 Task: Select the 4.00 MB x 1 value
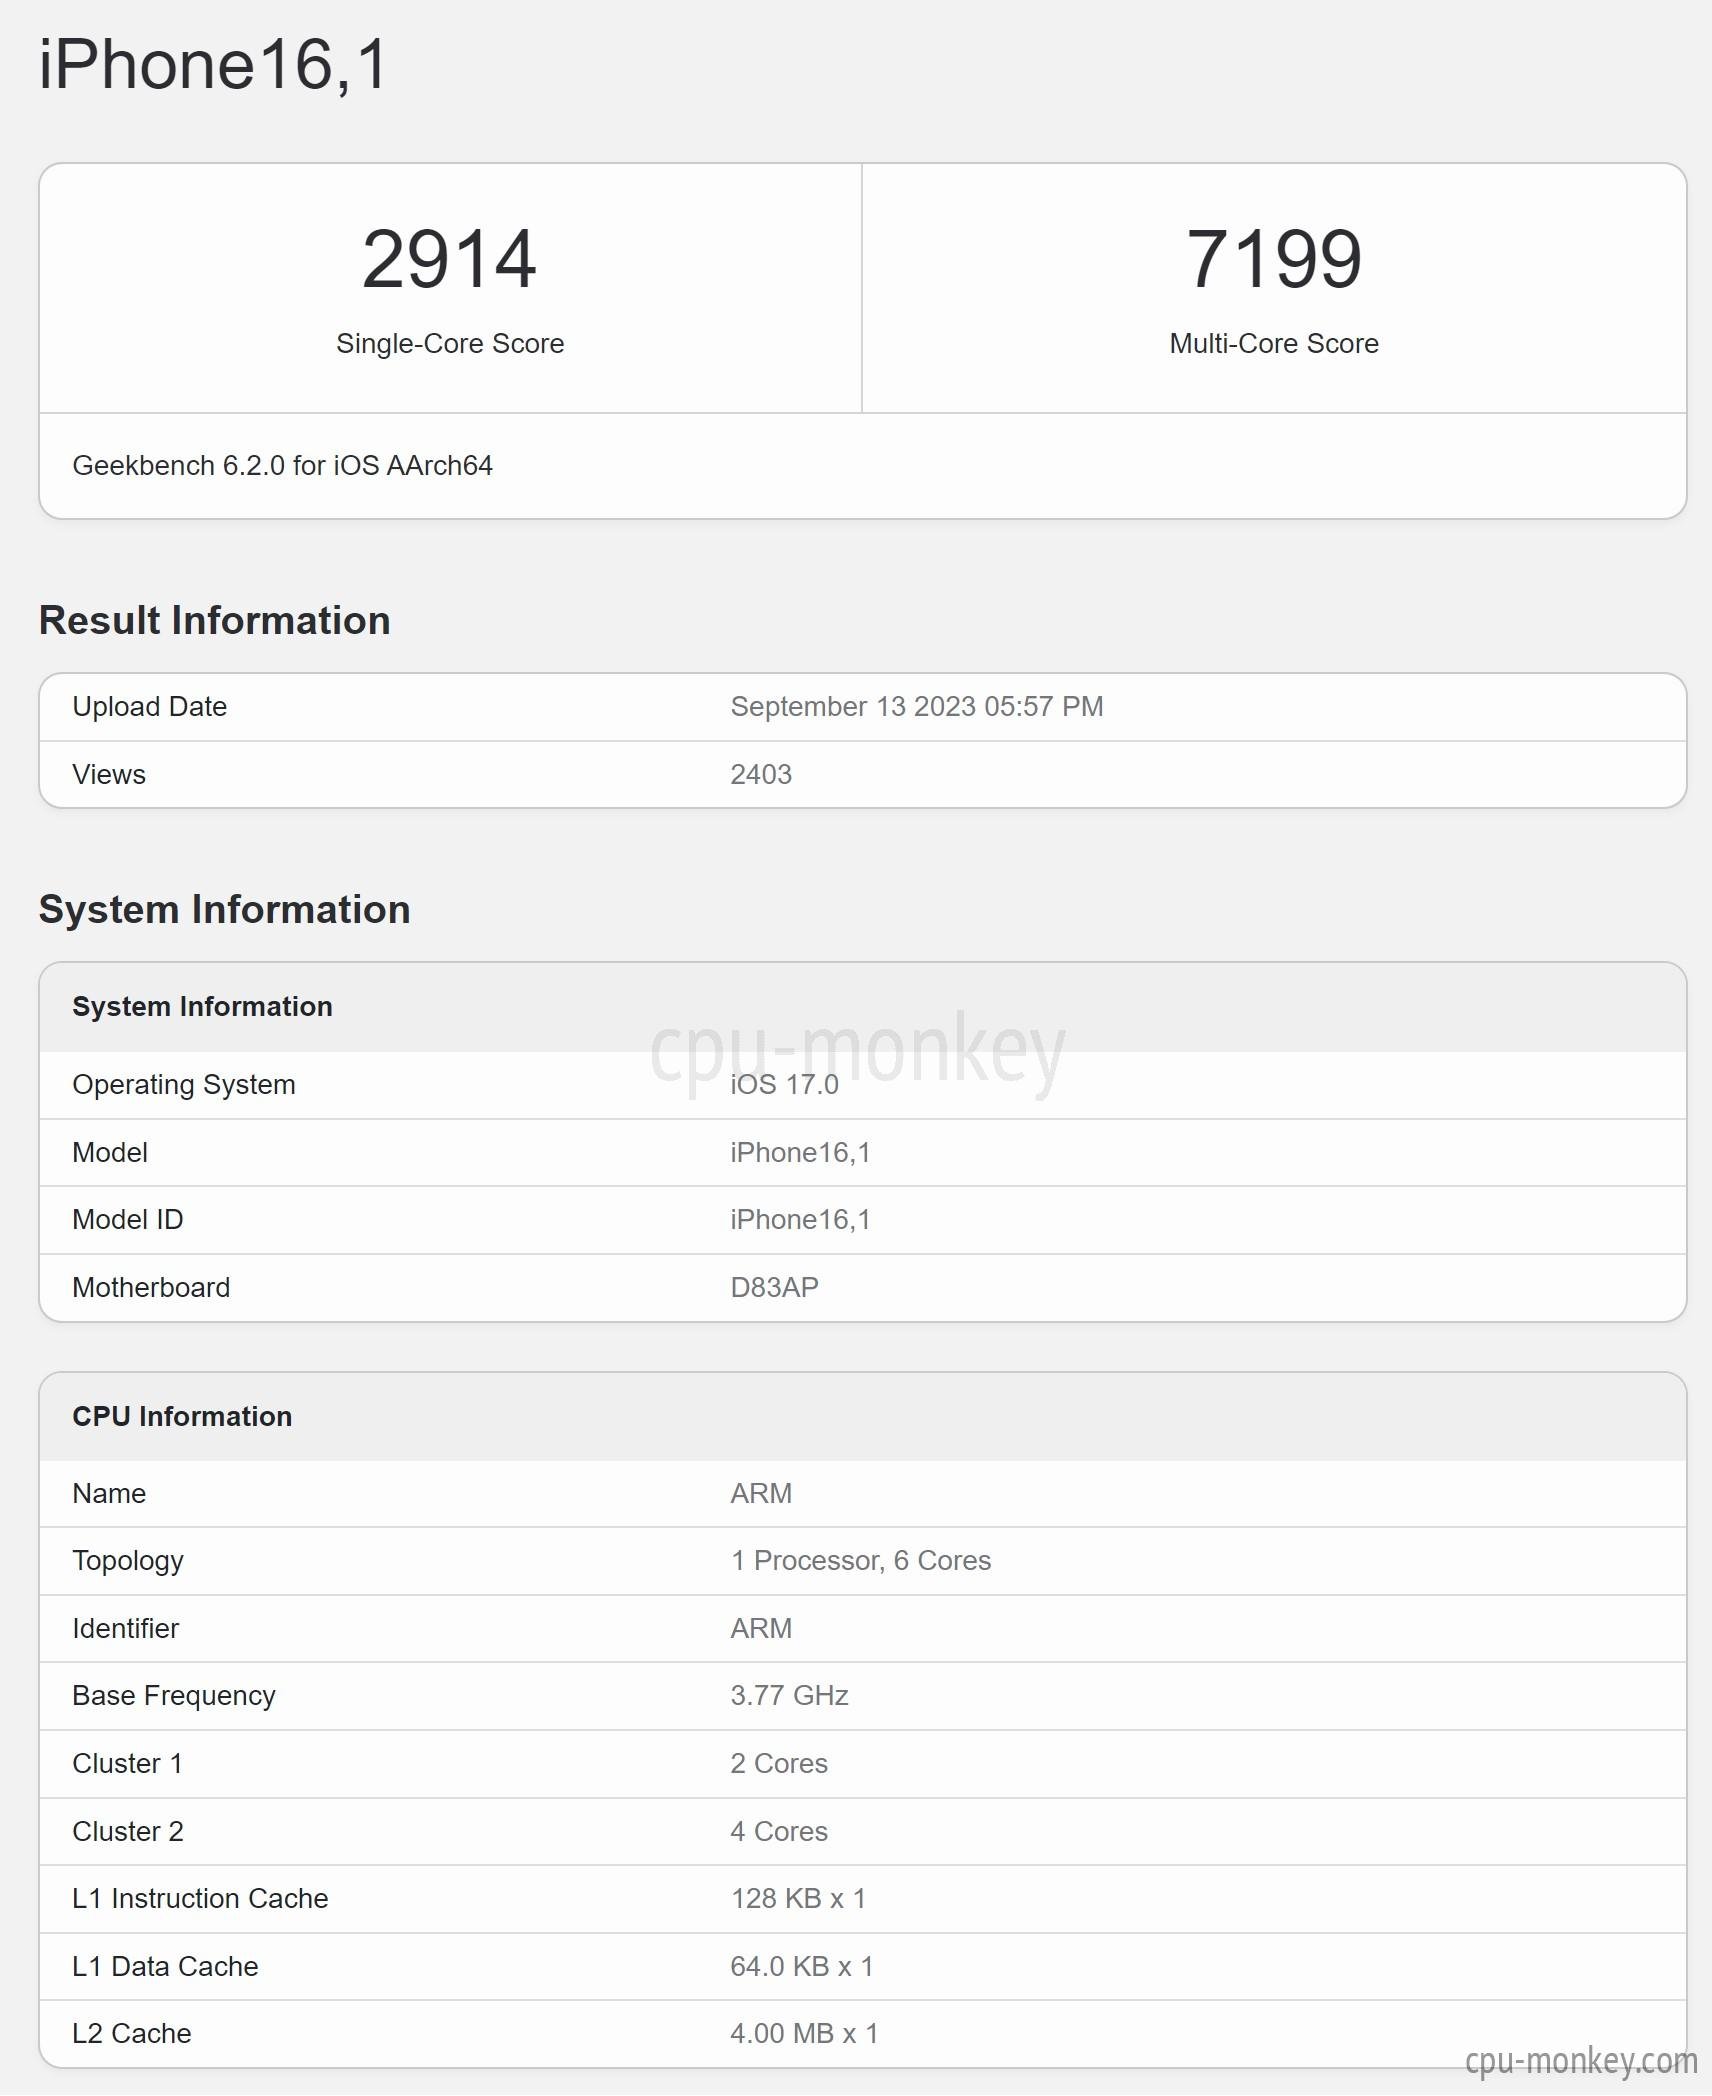(804, 2033)
